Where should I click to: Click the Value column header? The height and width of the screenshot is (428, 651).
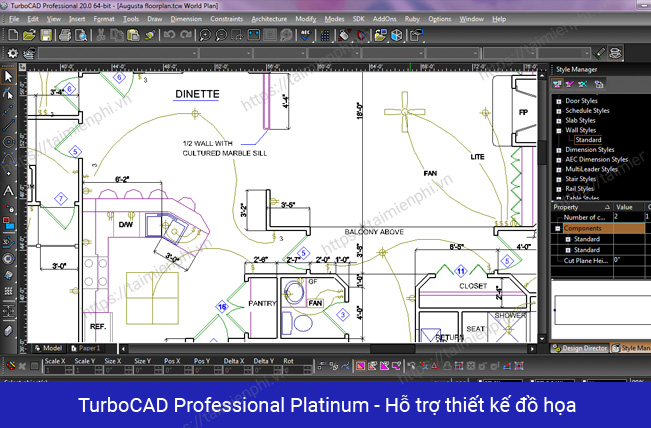pyautogui.click(x=629, y=207)
